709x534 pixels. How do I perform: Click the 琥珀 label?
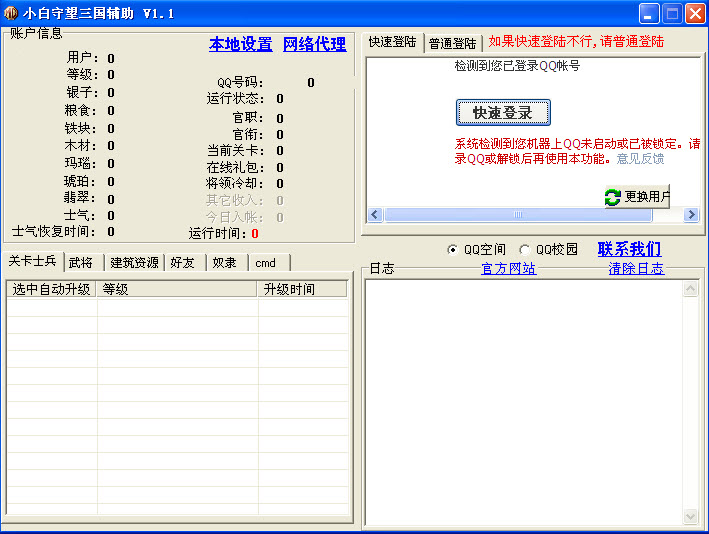pos(80,181)
